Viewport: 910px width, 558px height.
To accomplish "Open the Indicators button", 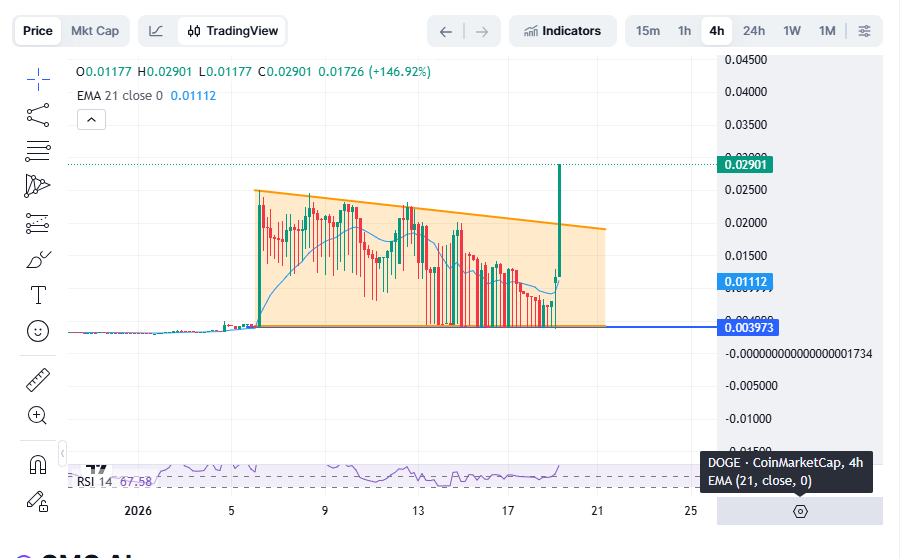I will coord(562,31).
